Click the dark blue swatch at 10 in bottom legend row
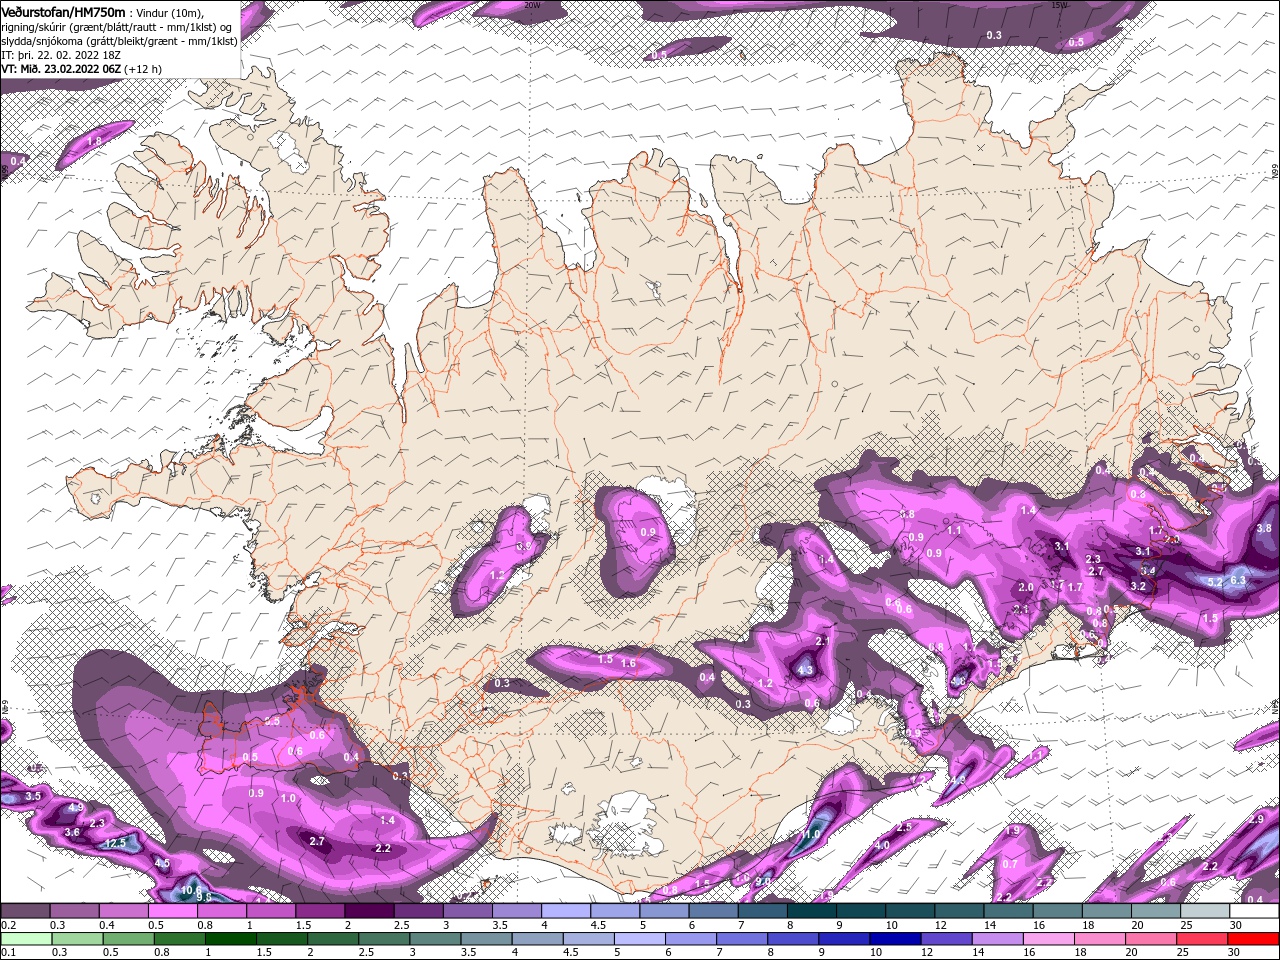 tap(894, 939)
